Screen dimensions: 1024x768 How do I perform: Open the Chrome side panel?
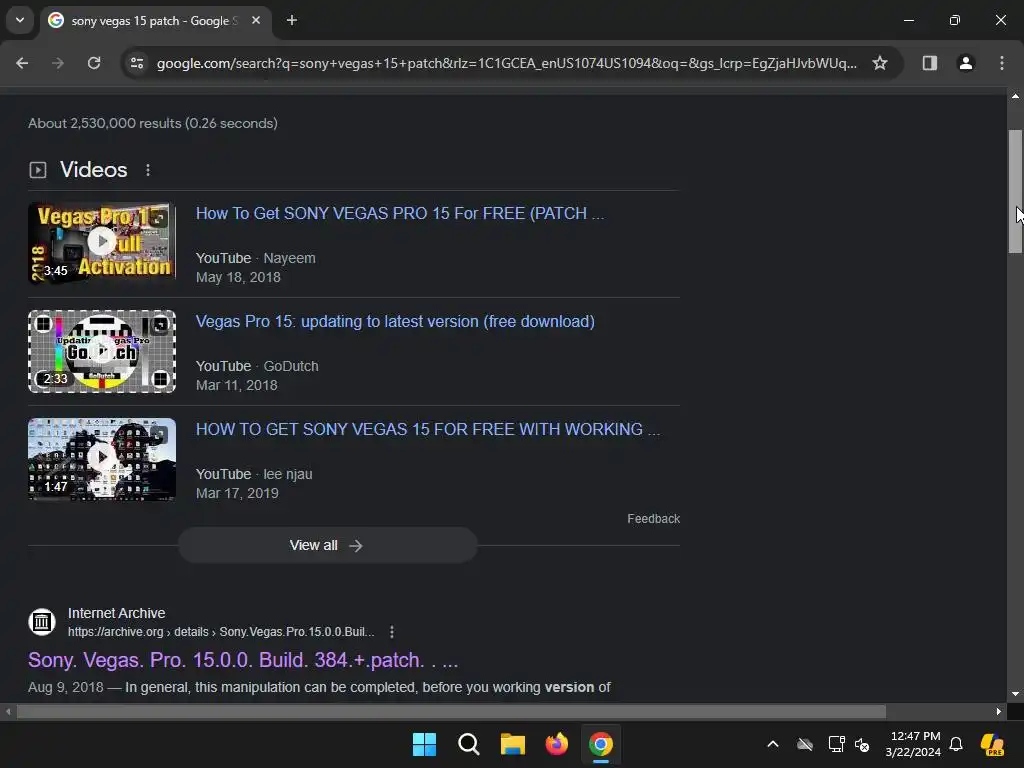click(x=930, y=63)
